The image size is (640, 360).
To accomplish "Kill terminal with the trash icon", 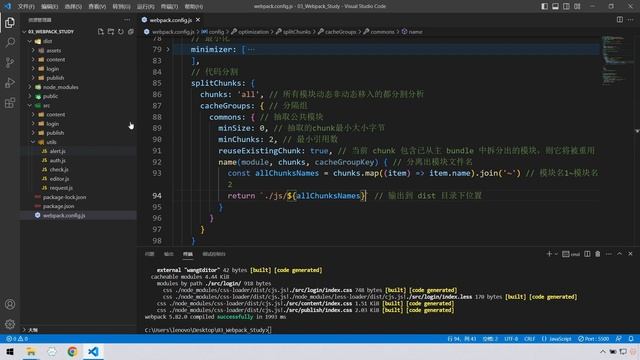I will pyautogui.click(x=598, y=254).
